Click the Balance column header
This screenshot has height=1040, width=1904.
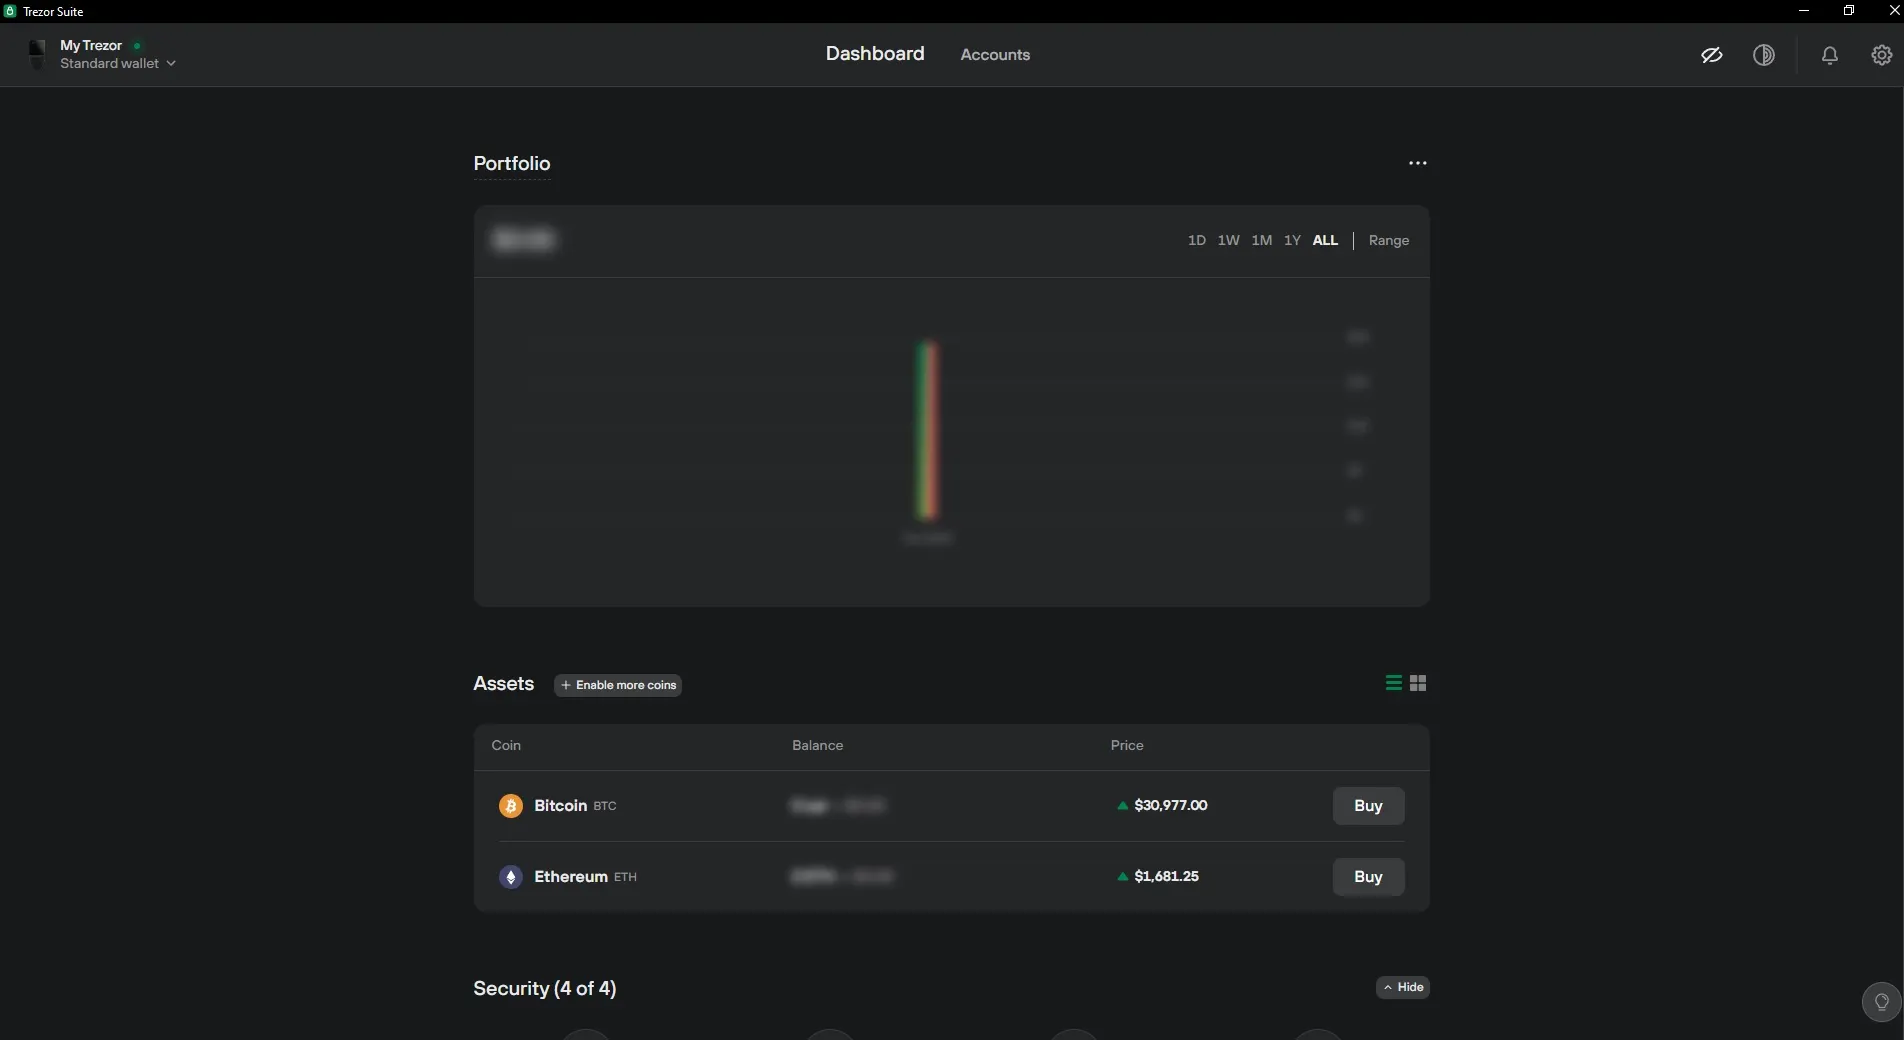(x=817, y=745)
